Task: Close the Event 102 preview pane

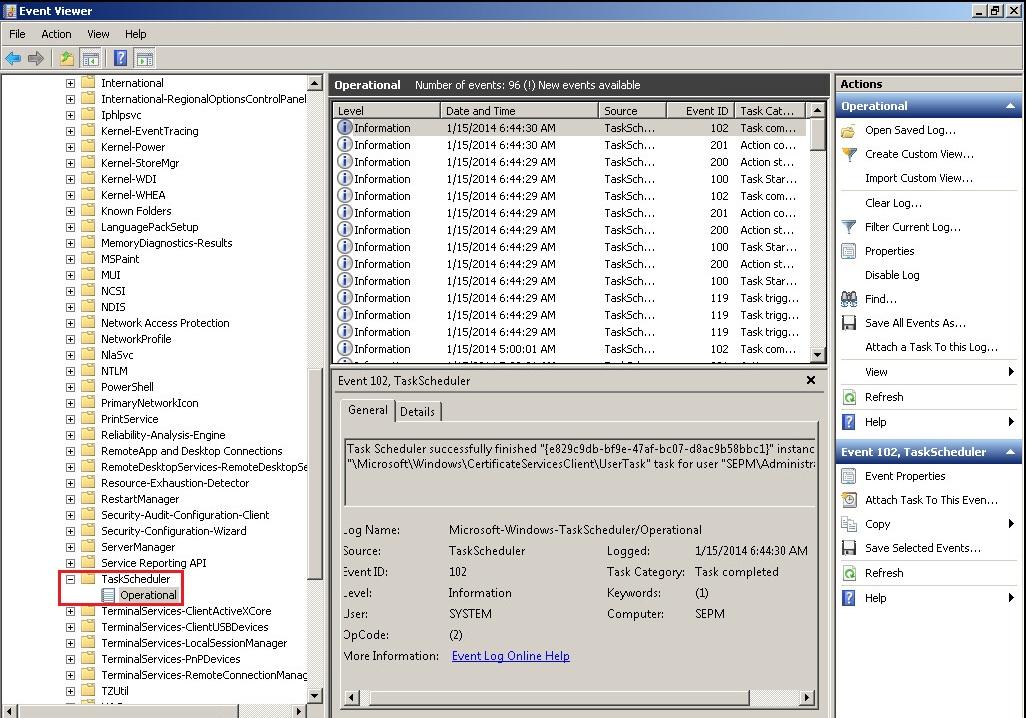Action: [x=811, y=380]
